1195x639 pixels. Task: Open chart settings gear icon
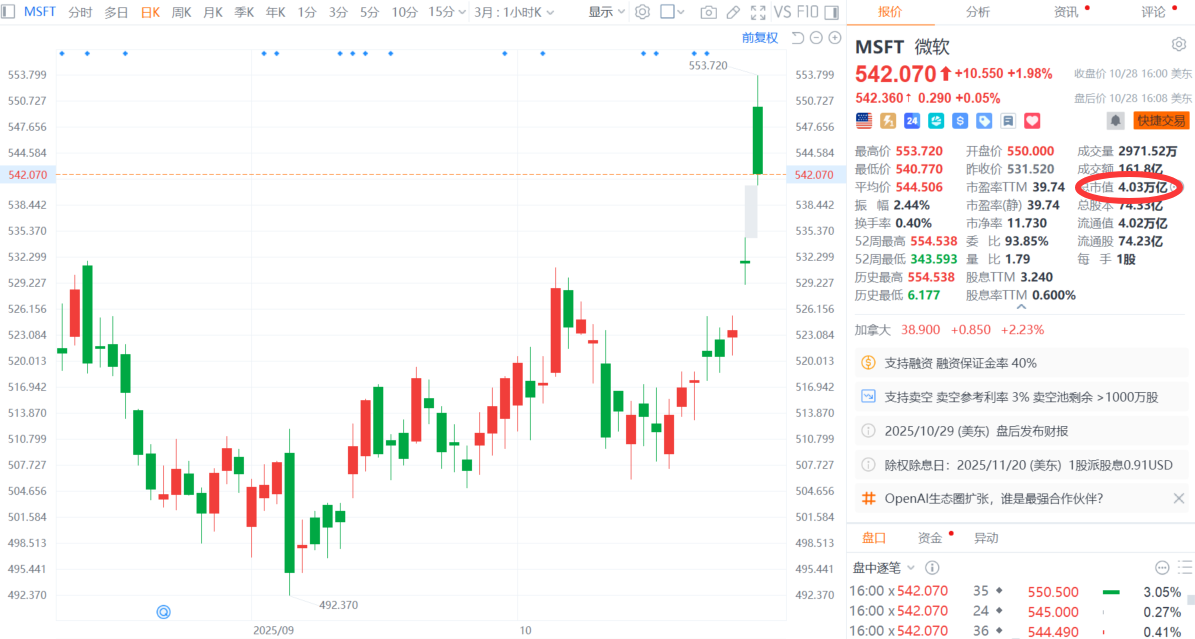[x=642, y=12]
